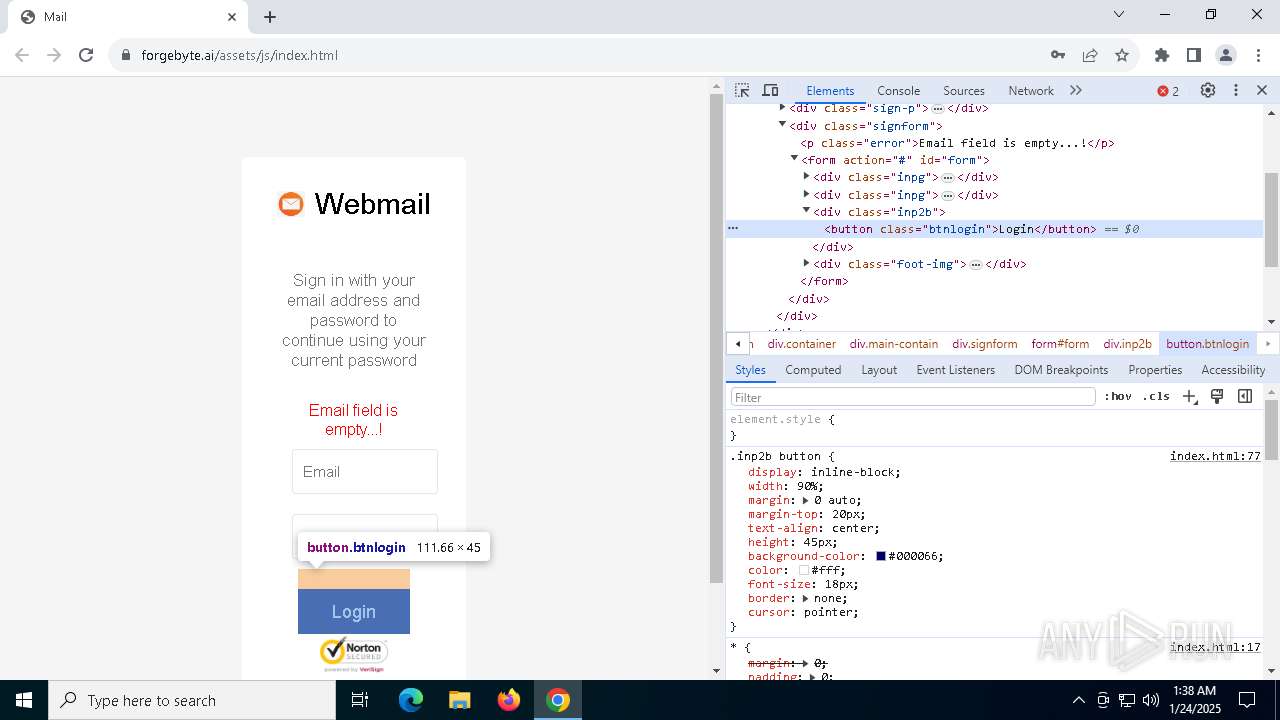Viewport: 1280px width, 720px height.
Task: Click the Norton Secured badge
Action: tap(354, 654)
